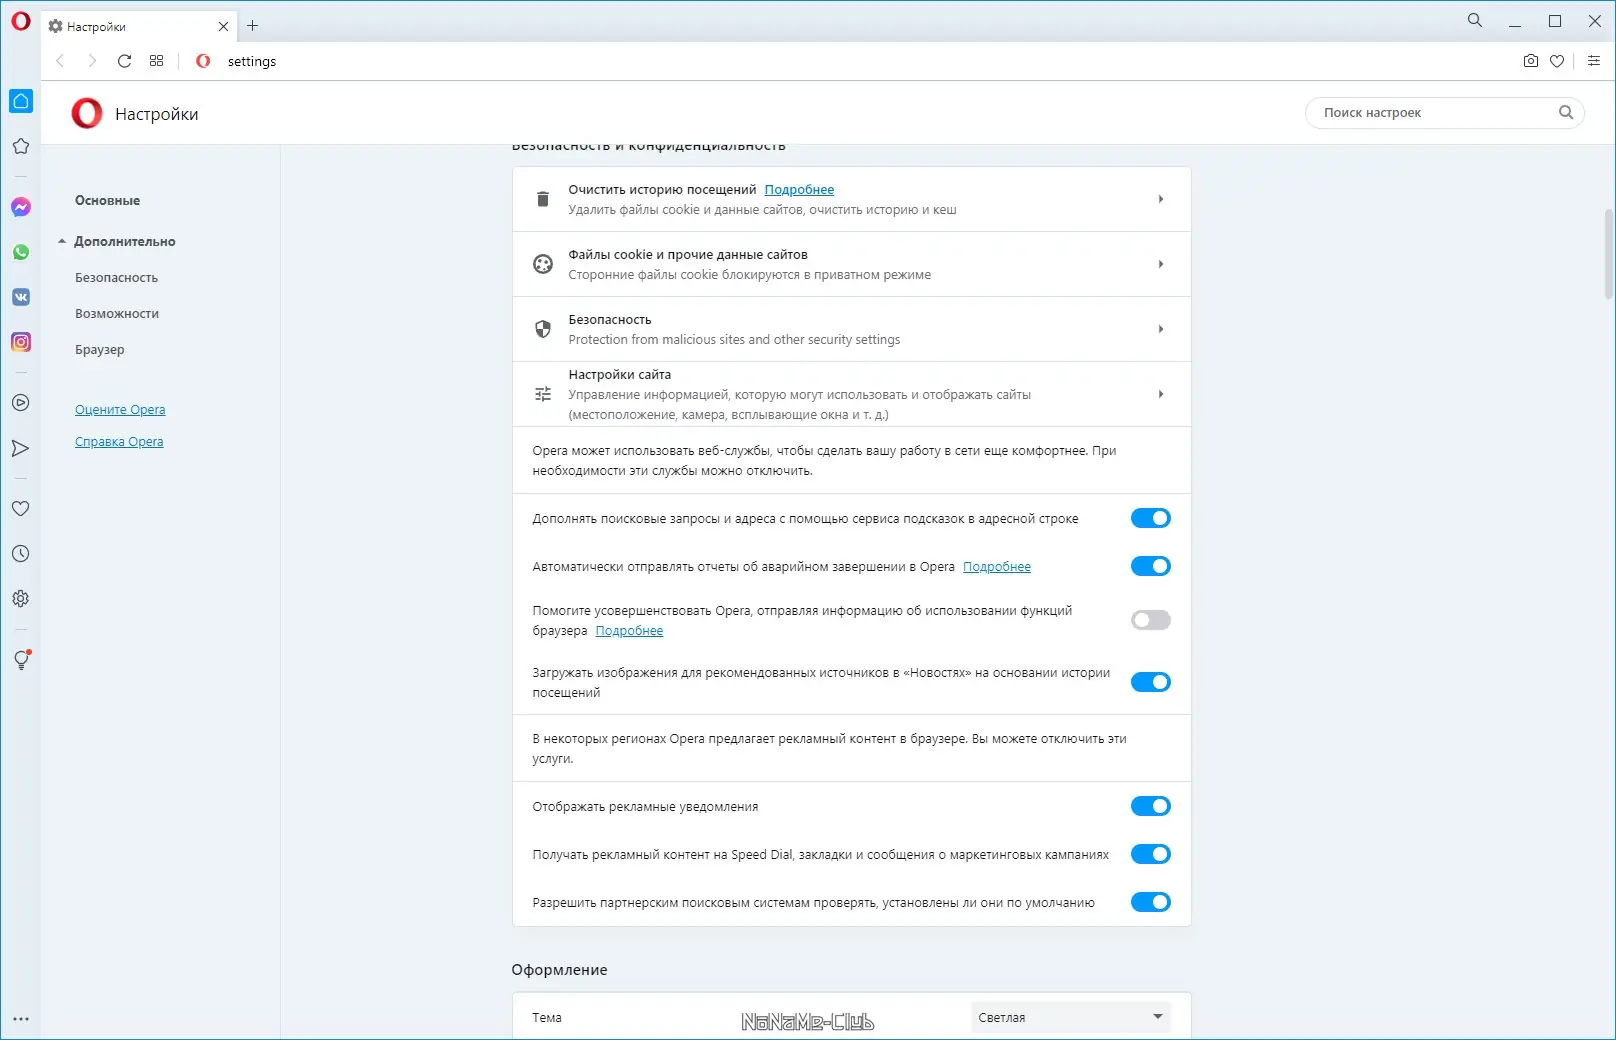Select Основные in settings menu

click(107, 200)
